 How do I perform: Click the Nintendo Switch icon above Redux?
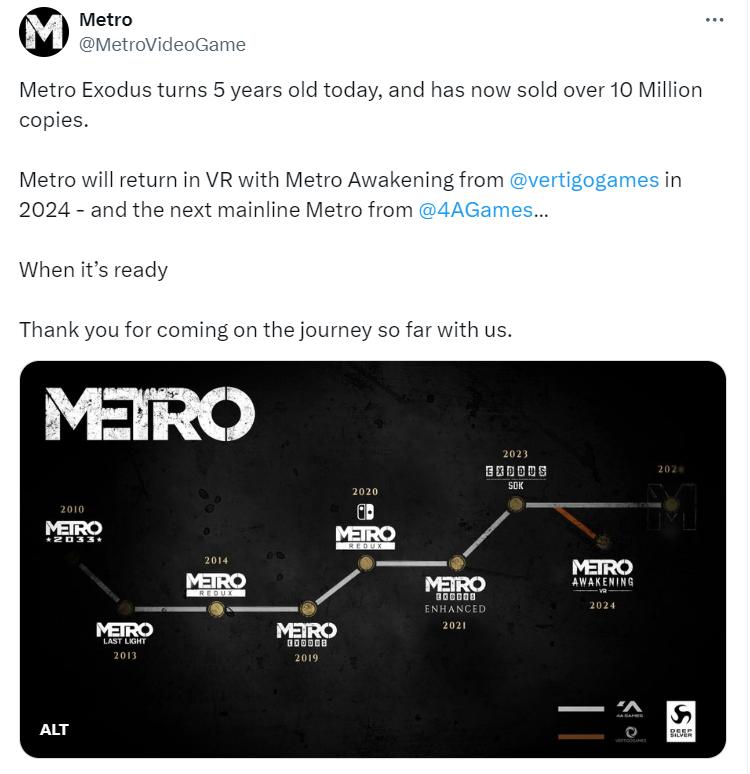click(x=365, y=511)
